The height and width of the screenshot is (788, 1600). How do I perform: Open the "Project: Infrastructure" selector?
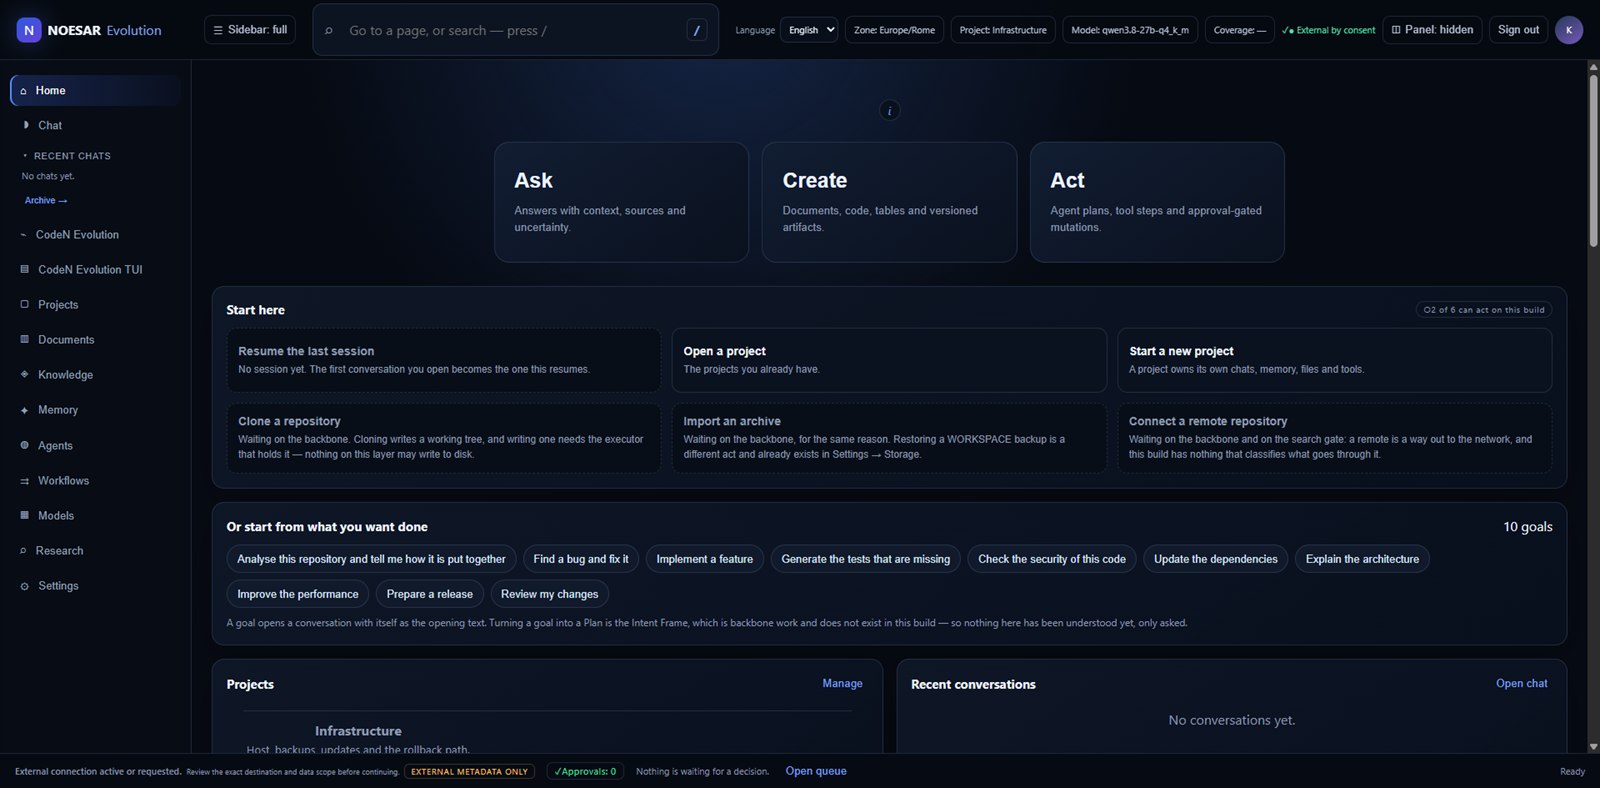[x=1003, y=30]
